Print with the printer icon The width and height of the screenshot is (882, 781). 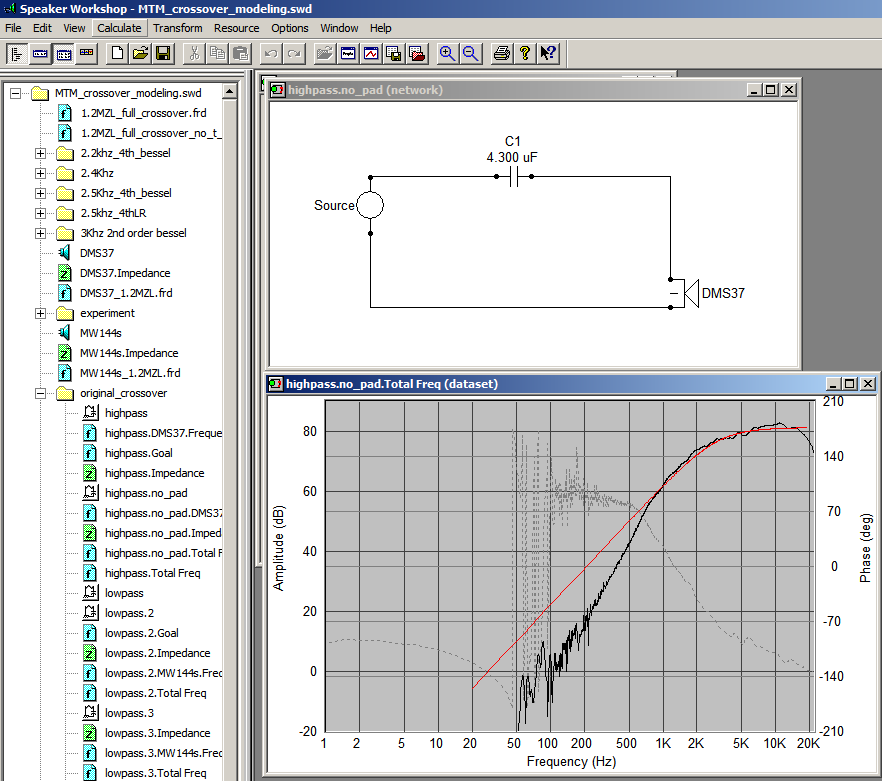point(502,54)
